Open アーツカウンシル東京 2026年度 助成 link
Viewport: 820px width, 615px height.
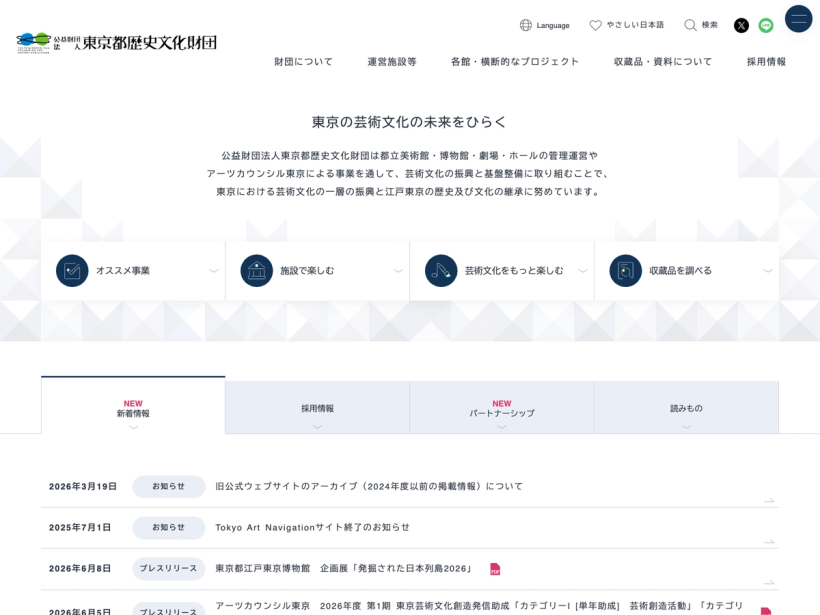click(x=479, y=608)
